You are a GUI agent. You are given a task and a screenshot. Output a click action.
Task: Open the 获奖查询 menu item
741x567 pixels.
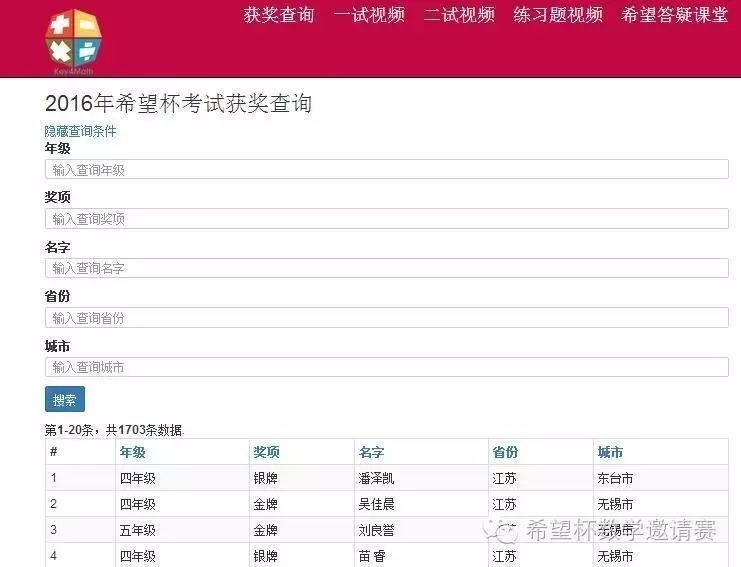279,15
